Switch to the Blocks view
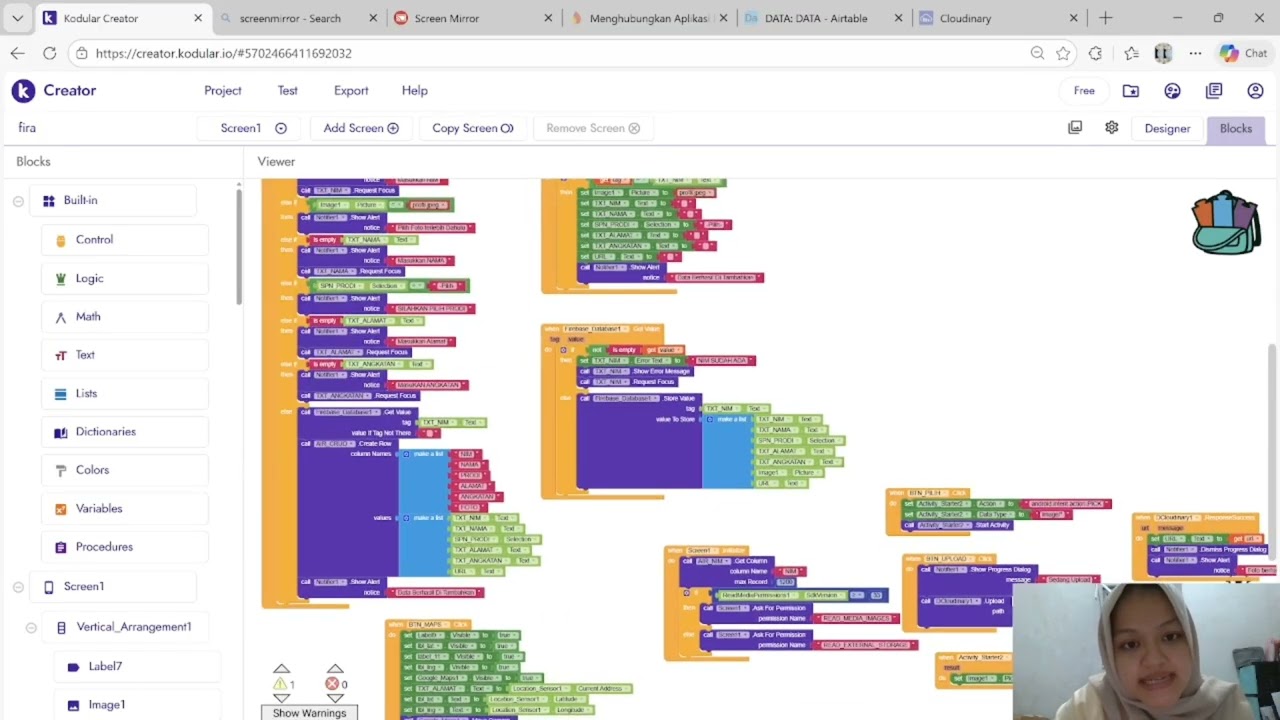Screen dimensions: 1280x720 click(1236, 128)
